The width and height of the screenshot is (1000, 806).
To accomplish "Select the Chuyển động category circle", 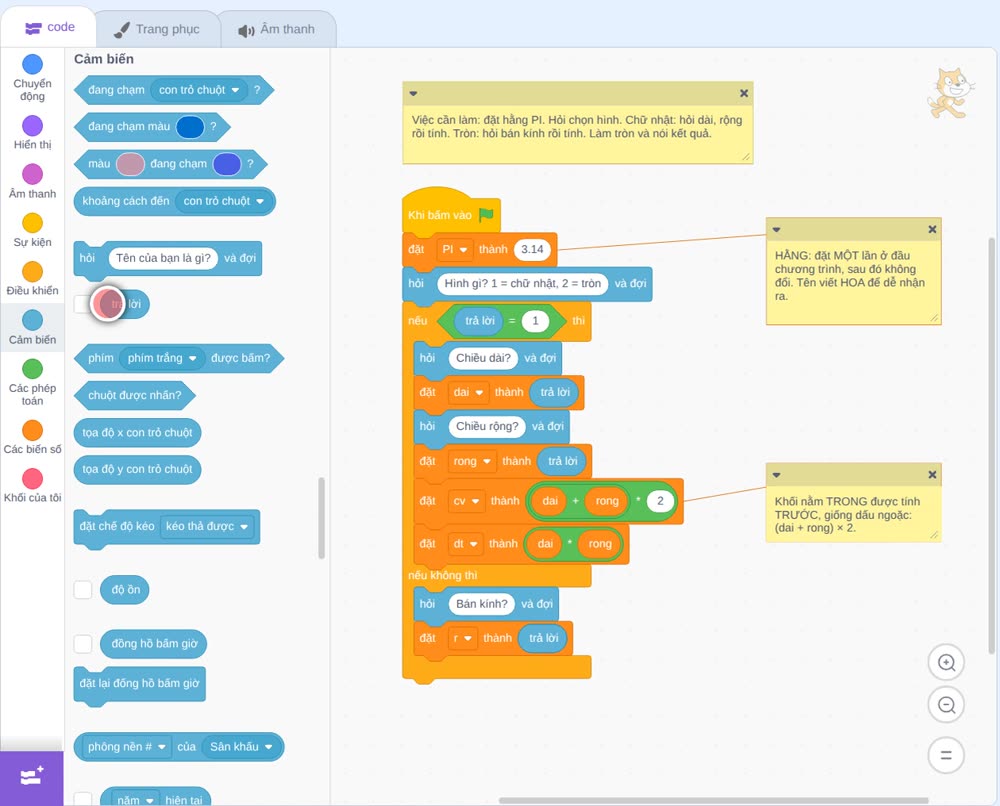I will [32, 64].
